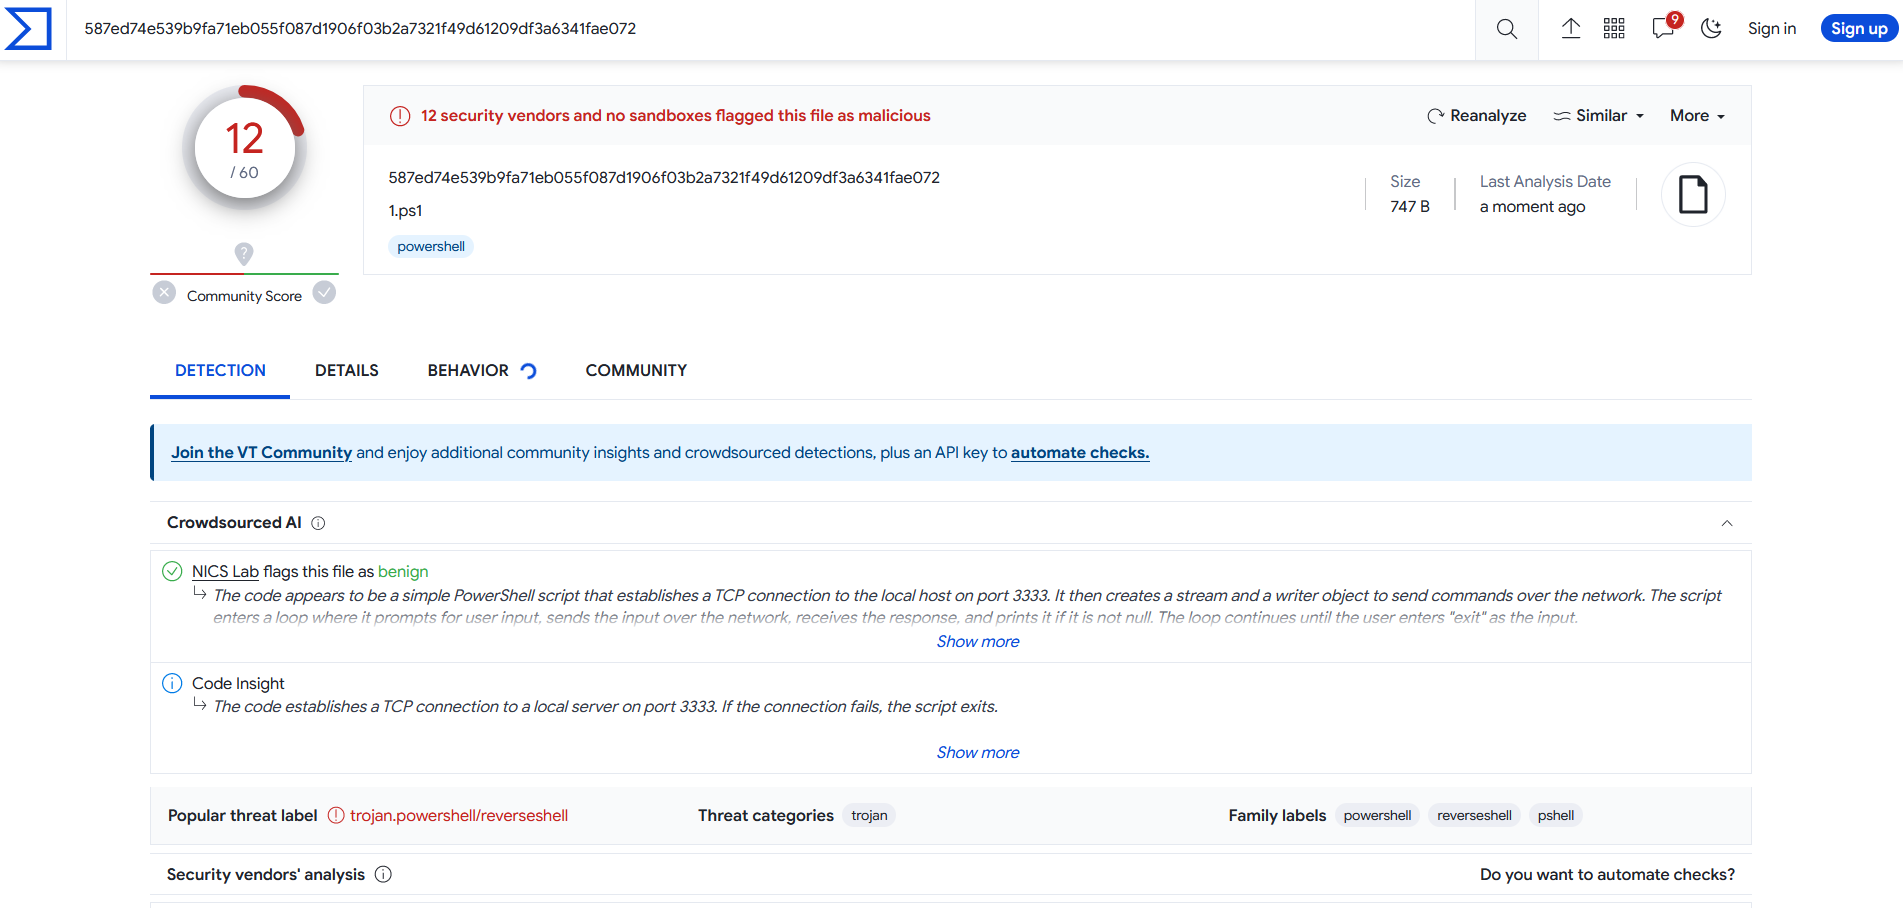The height and width of the screenshot is (908, 1903).
Task: Open notifications with red 9 badge
Action: coord(1665,26)
